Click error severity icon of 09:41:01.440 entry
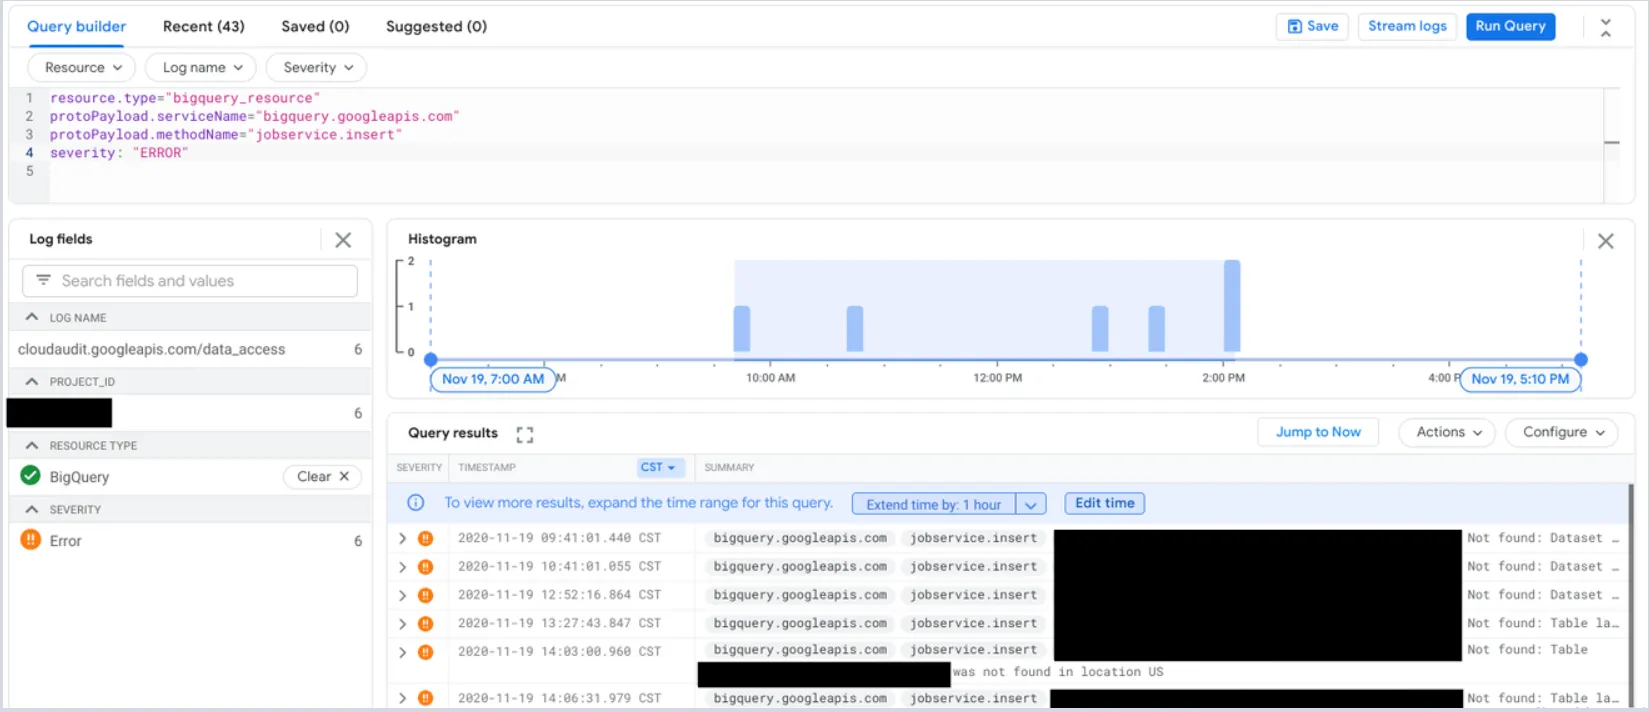 pyautogui.click(x=426, y=538)
